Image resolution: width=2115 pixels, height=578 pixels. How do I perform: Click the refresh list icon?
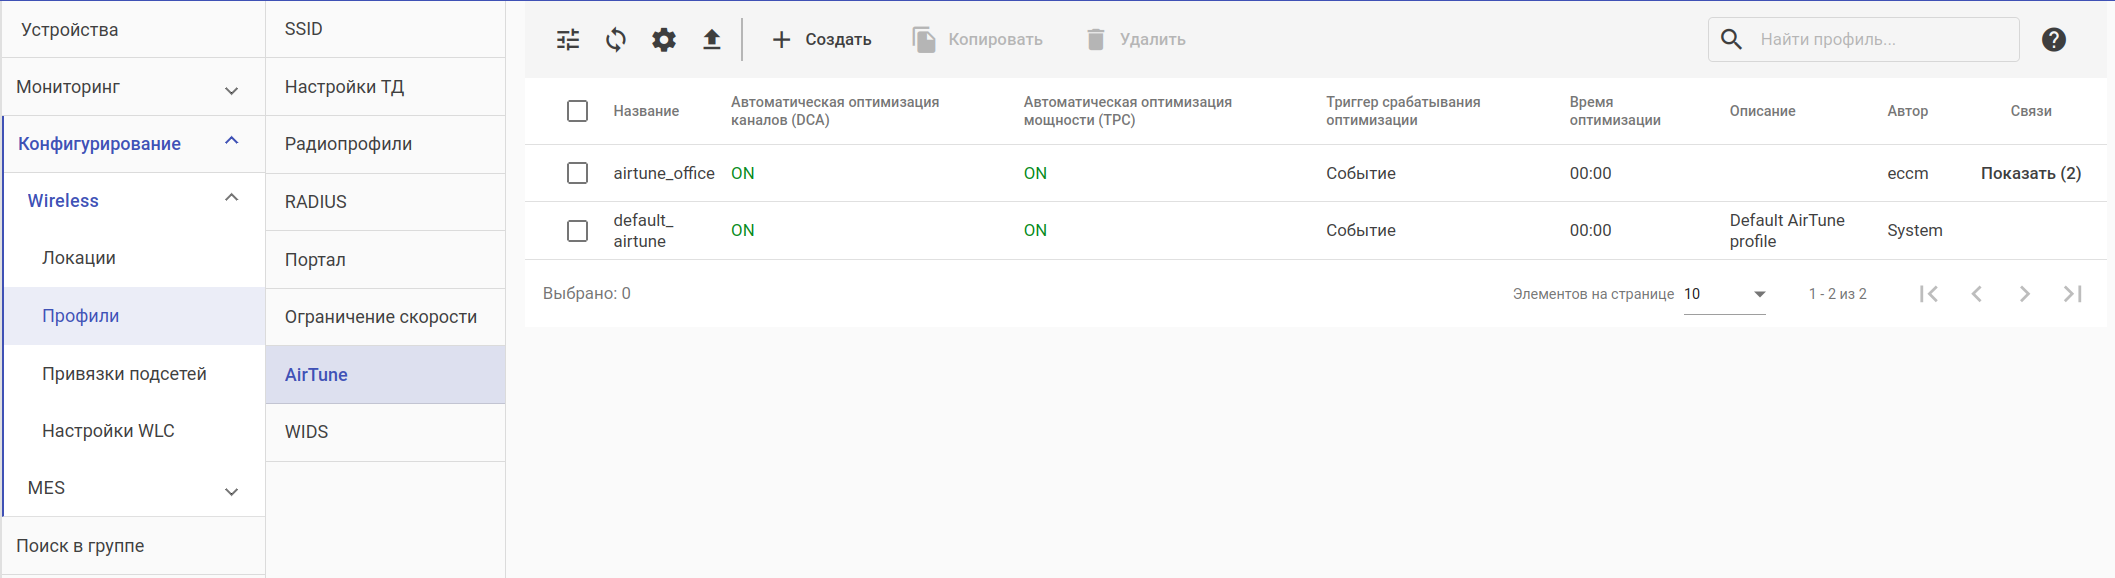pyautogui.click(x=616, y=40)
